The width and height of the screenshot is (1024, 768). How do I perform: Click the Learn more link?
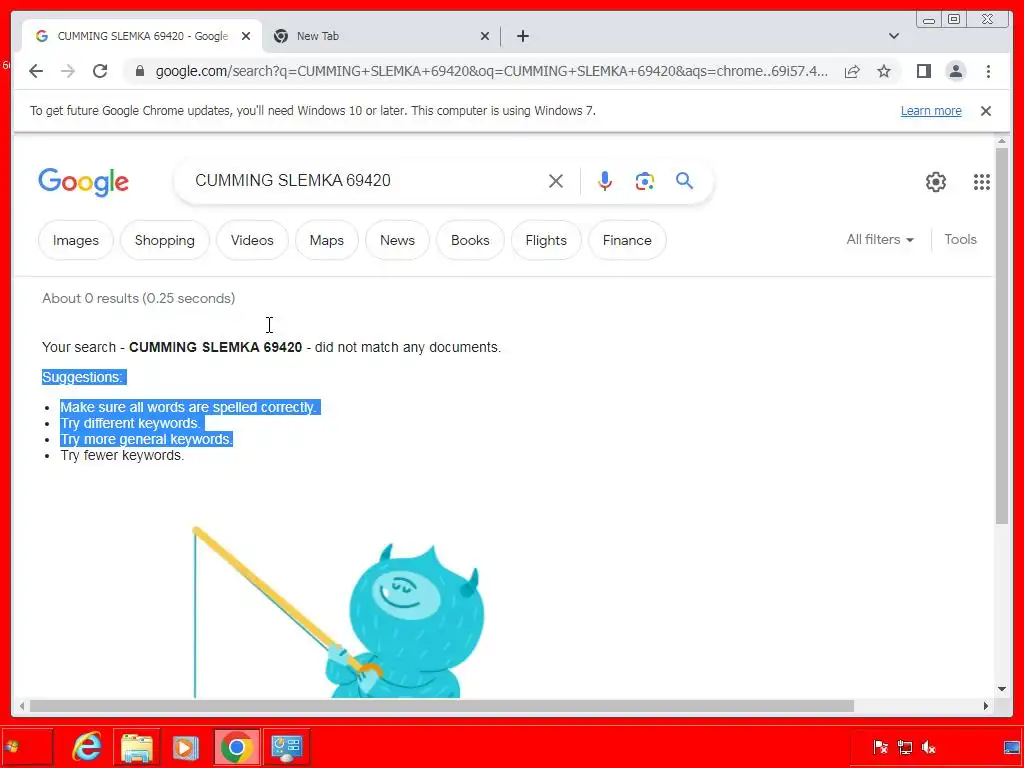click(x=931, y=111)
